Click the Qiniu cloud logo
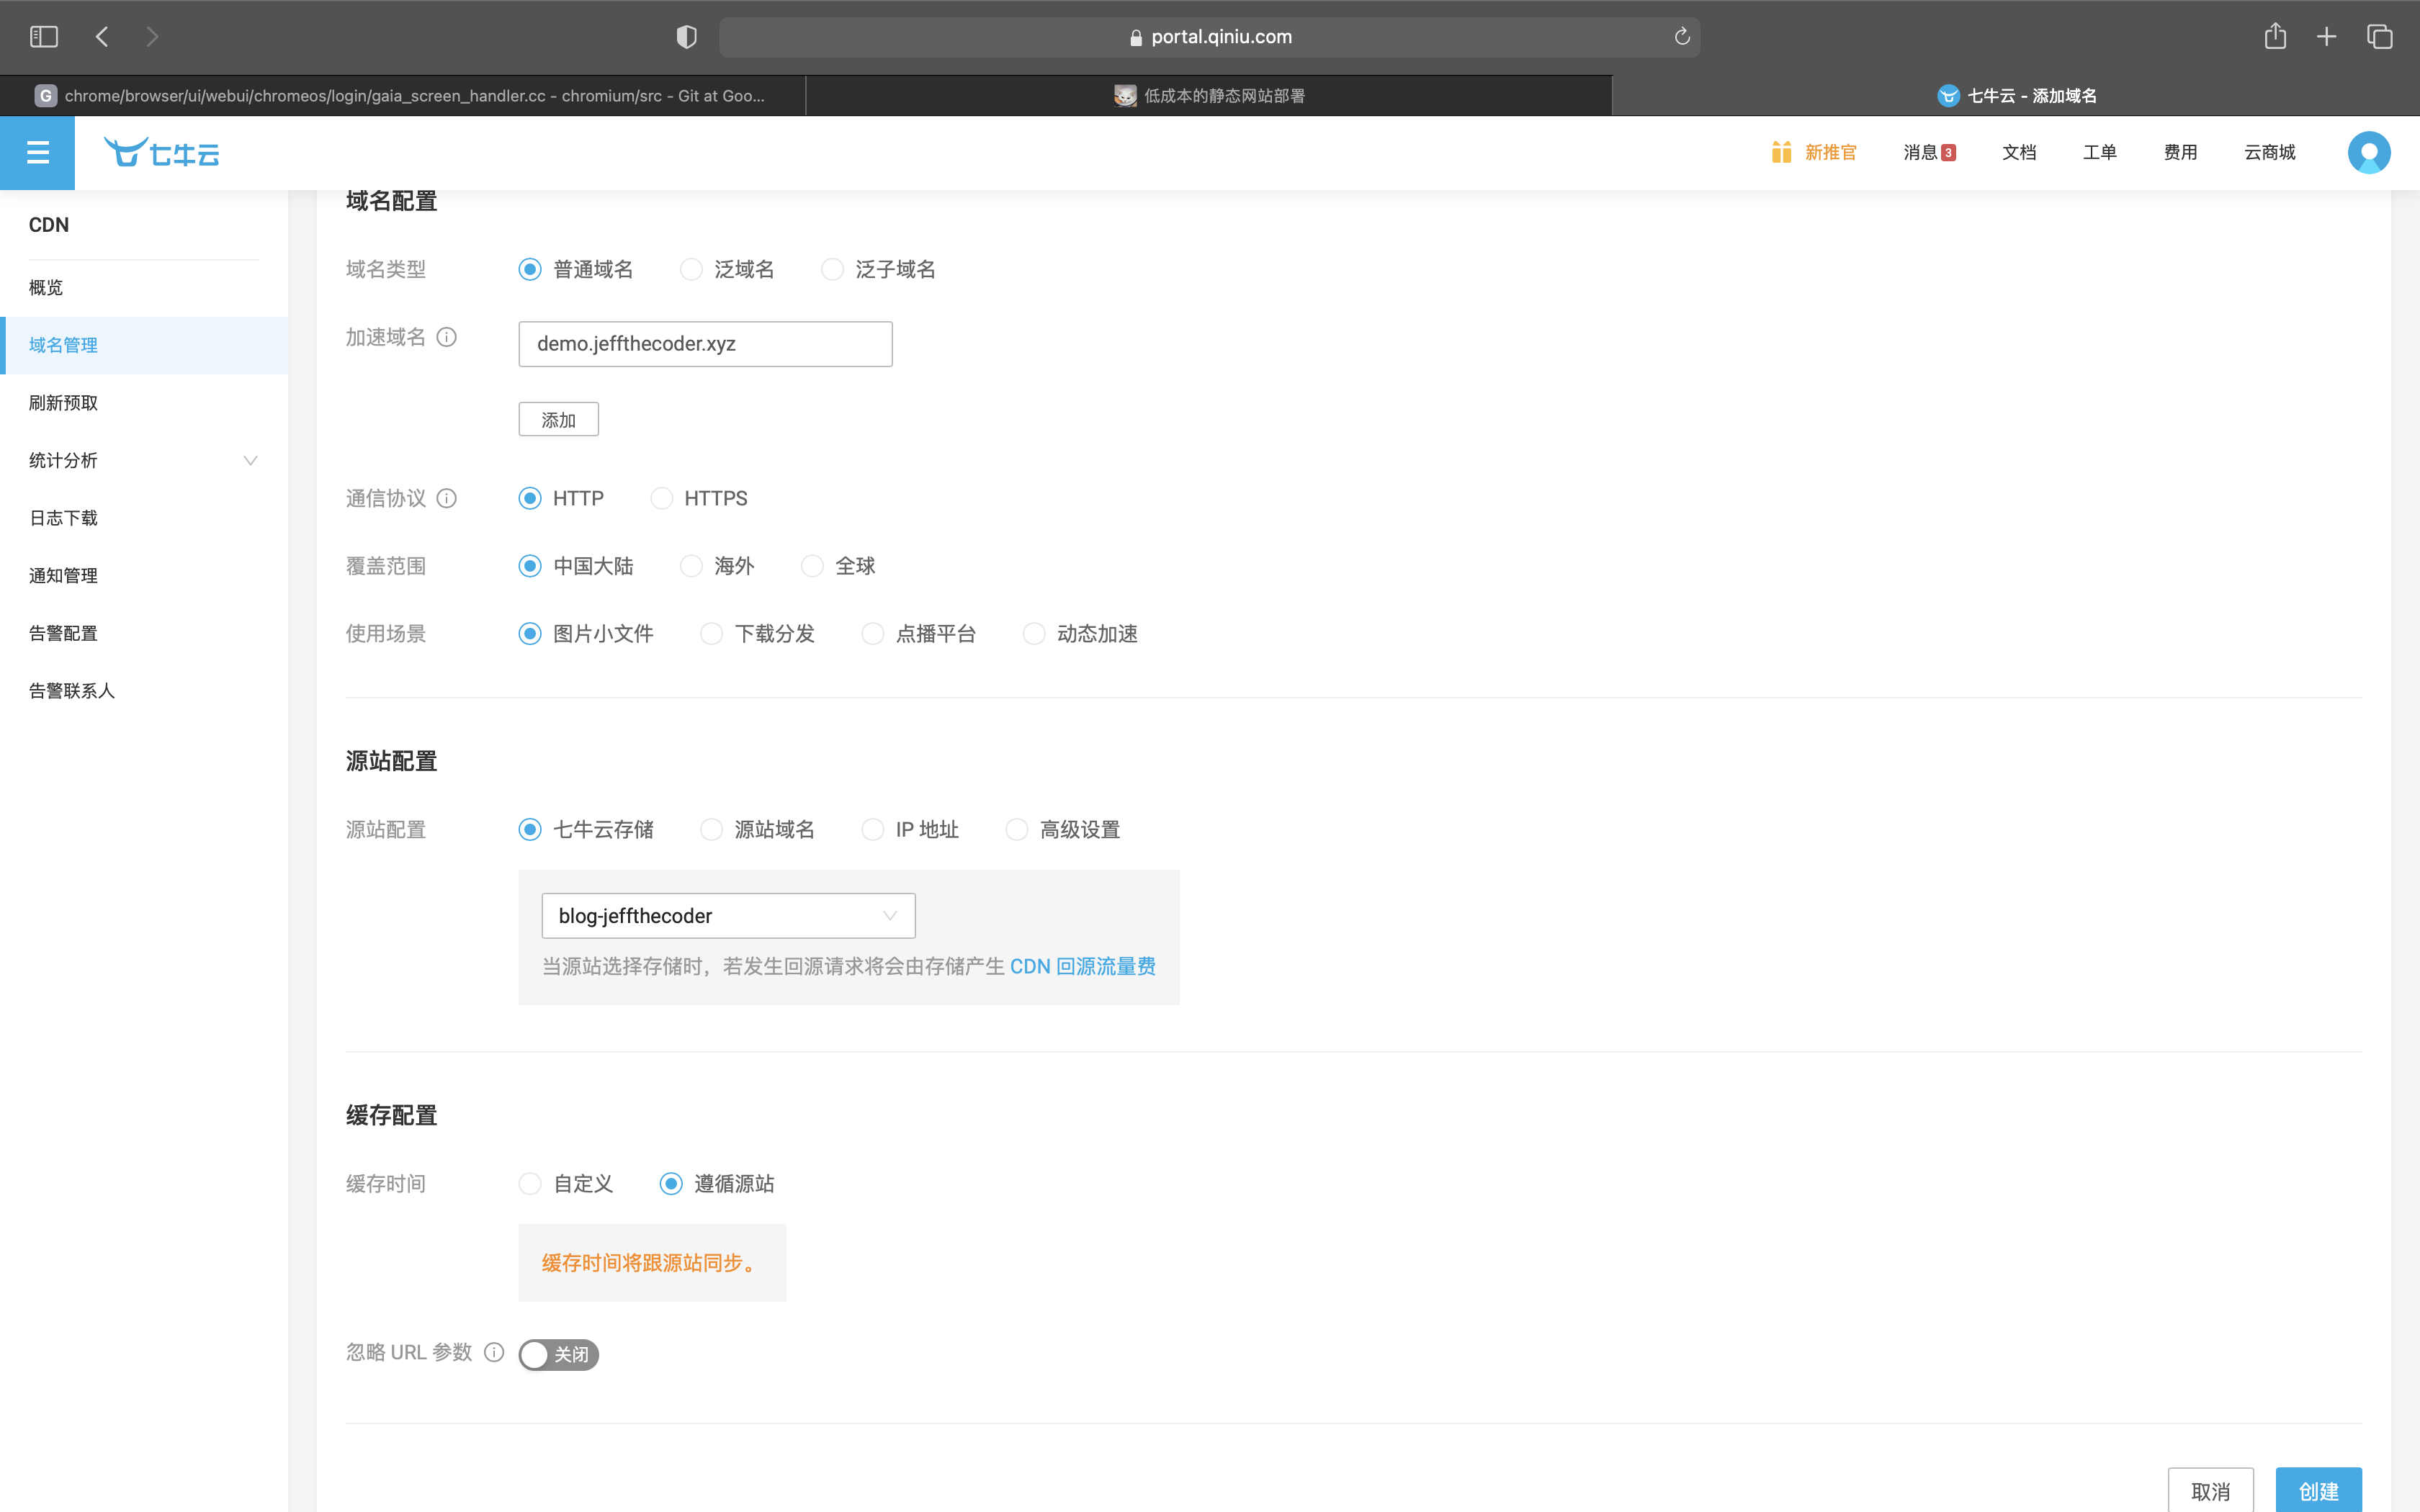The width and height of the screenshot is (2420, 1512). (162, 152)
